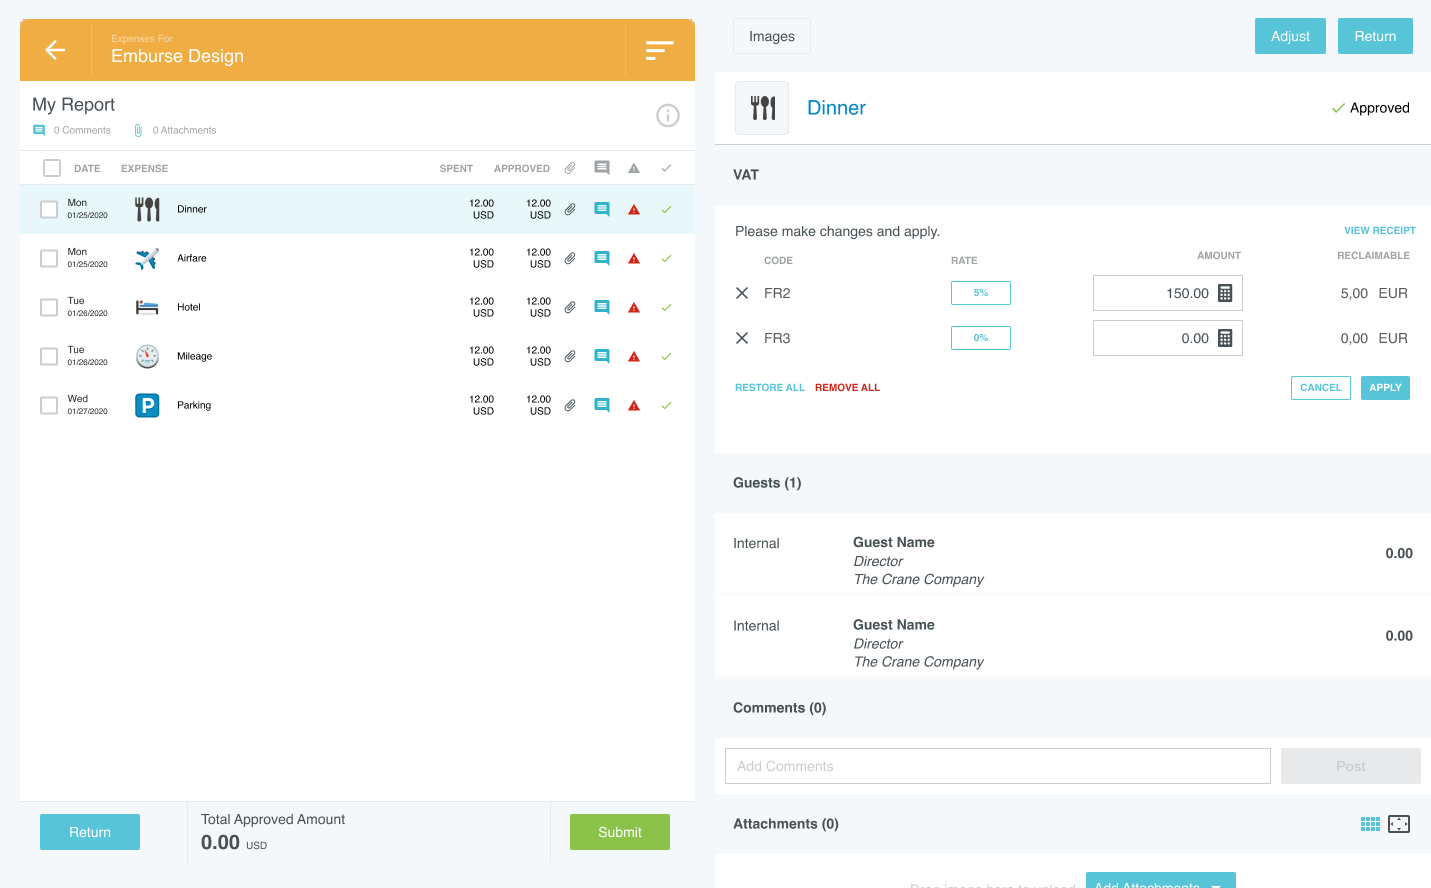Remove the FR3 VAT code row
The width and height of the screenshot is (1431, 888).
point(742,338)
